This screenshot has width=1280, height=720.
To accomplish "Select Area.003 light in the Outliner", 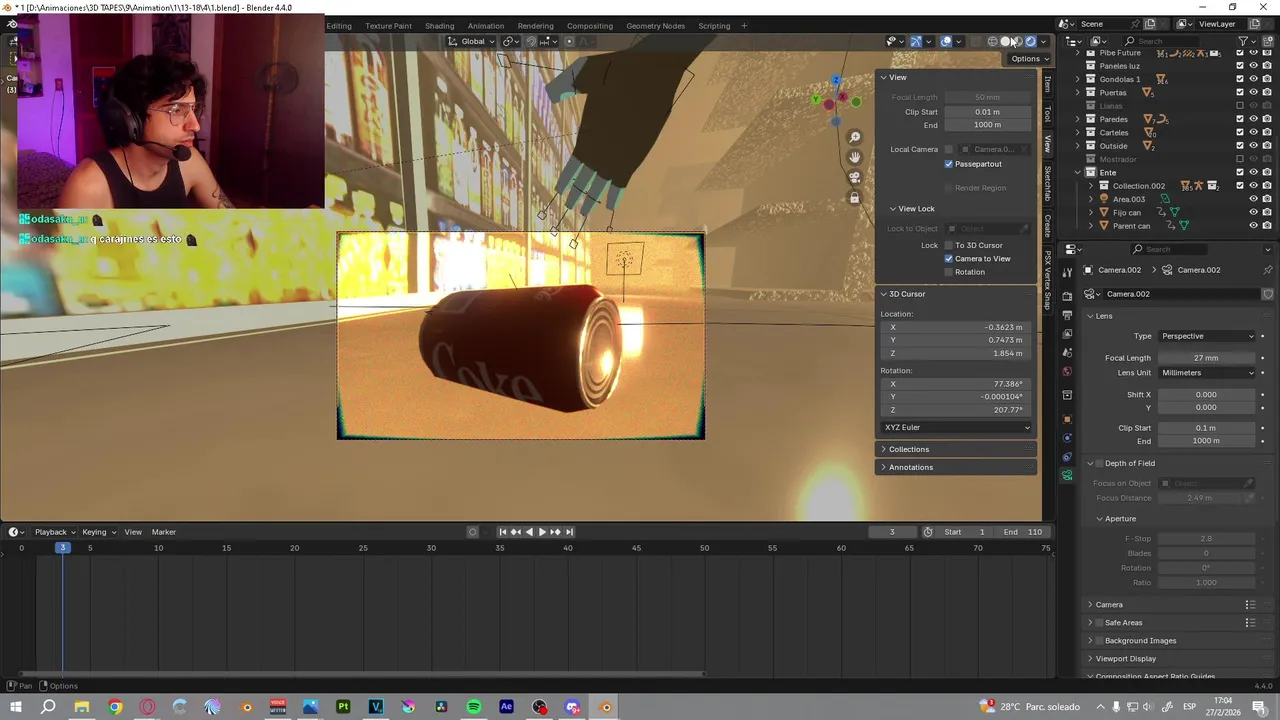I will (x=1128, y=199).
